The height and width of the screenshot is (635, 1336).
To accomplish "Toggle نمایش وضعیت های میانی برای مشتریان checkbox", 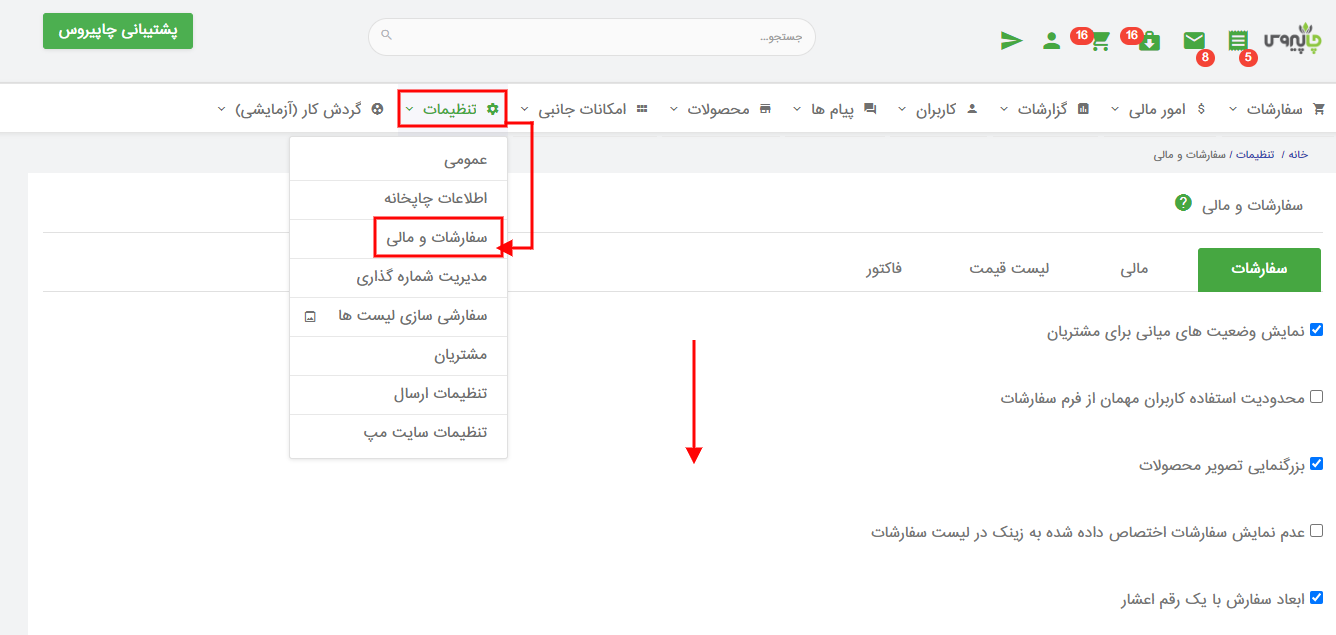I will (x=1317, y=329).
